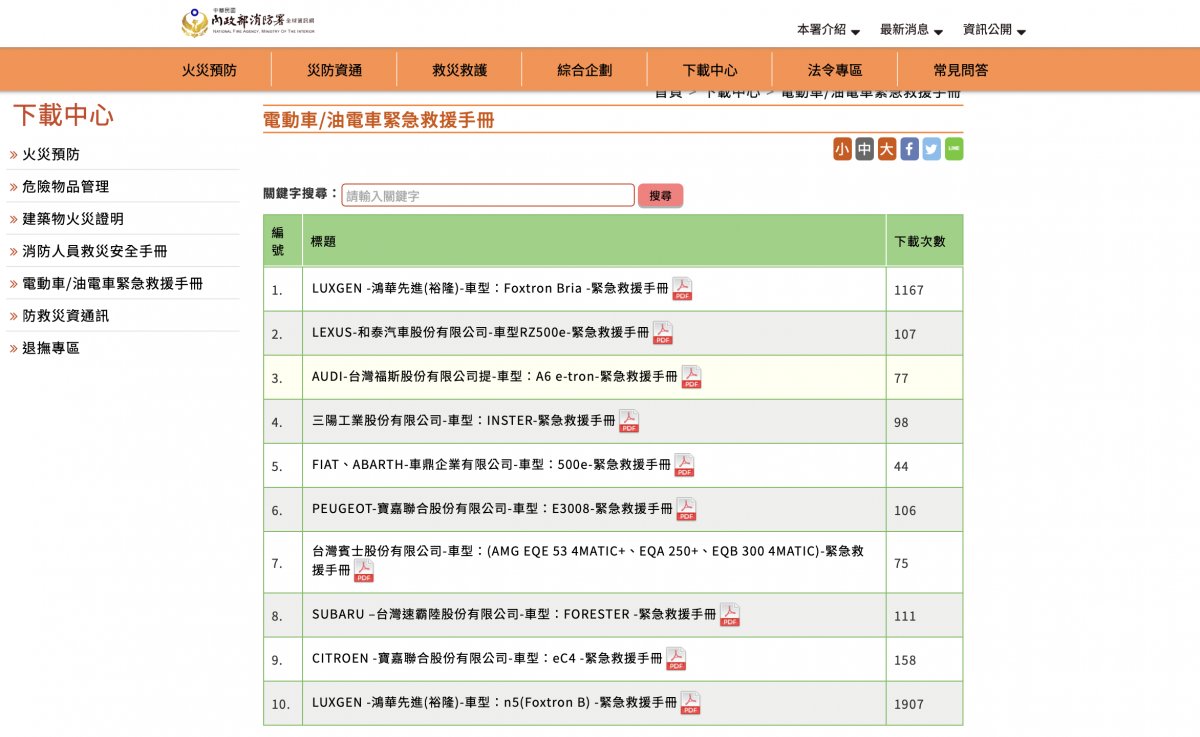Expand the 本署介紹 dropdown menu
The height and width of the screenshot is (737, 1200).
(820, 29)
